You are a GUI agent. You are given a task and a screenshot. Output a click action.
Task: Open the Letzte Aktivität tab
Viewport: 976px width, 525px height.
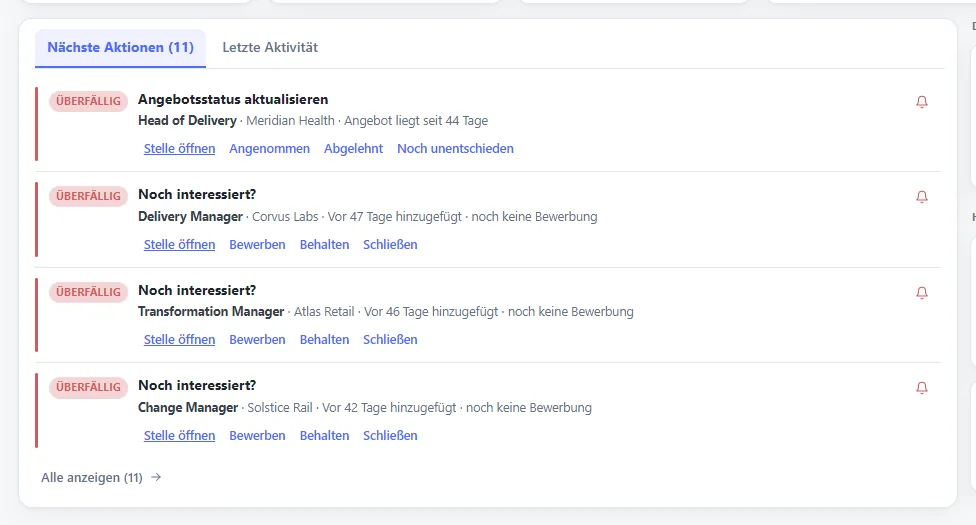[x=270, y=47]
